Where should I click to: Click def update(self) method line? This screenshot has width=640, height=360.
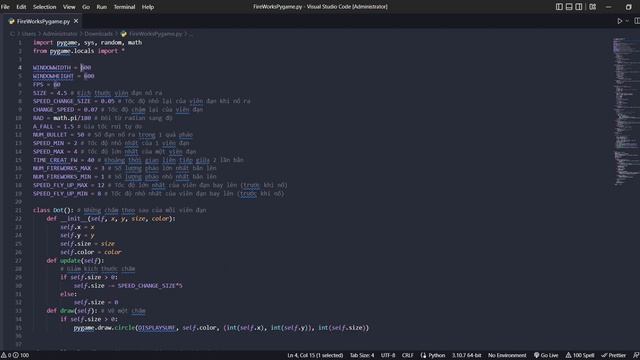tap(75, 260)
